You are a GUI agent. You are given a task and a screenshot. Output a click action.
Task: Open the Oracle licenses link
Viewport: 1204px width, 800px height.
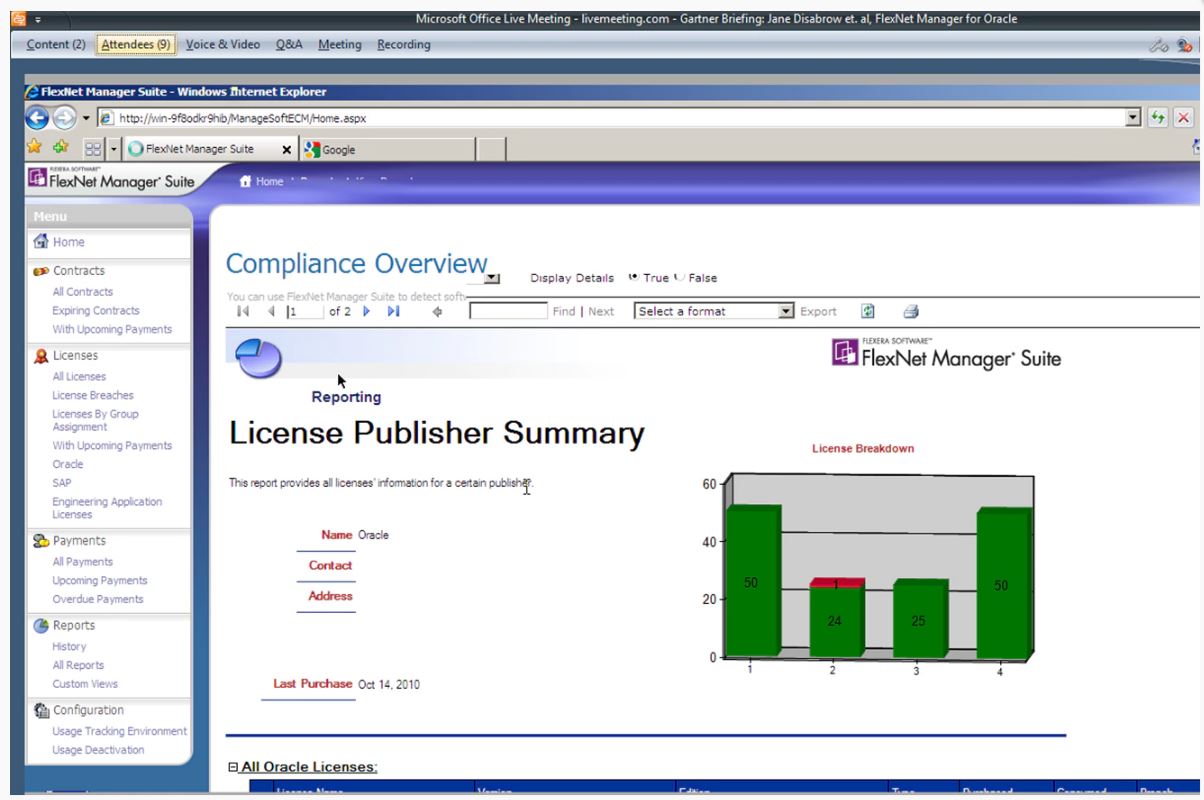tap(68, 464)
